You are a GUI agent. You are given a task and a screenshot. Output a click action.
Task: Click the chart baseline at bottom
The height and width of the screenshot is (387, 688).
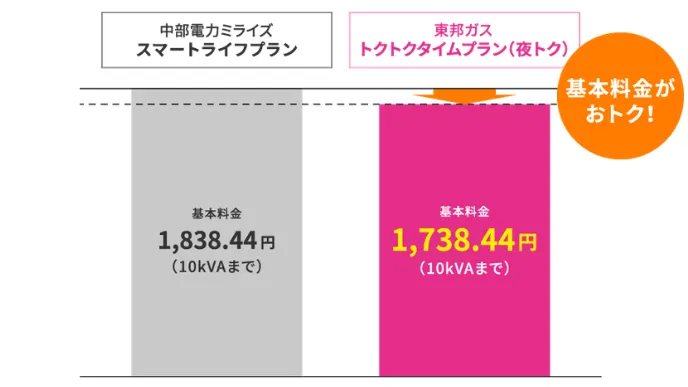340,376
